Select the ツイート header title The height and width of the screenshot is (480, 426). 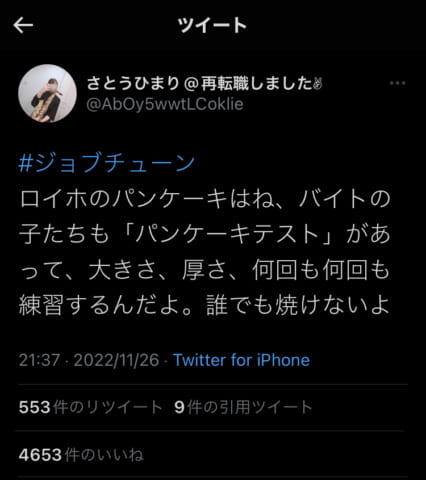[212, 25]
